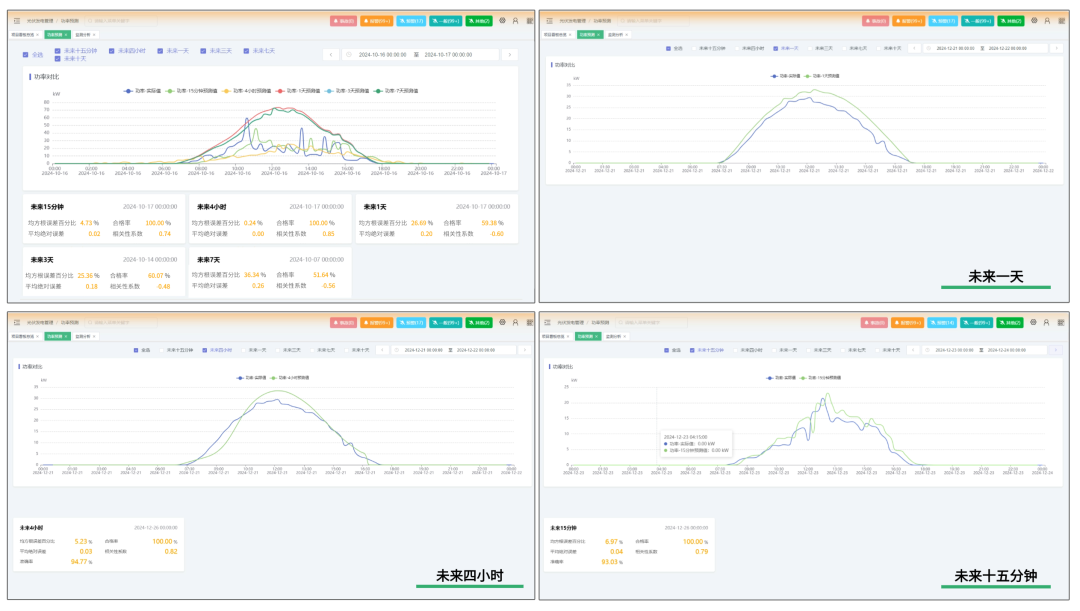Toggle 4小时预测值 legend series in top-left chart
Viewport: 1080px width, 611px height.
pos(247,91)
